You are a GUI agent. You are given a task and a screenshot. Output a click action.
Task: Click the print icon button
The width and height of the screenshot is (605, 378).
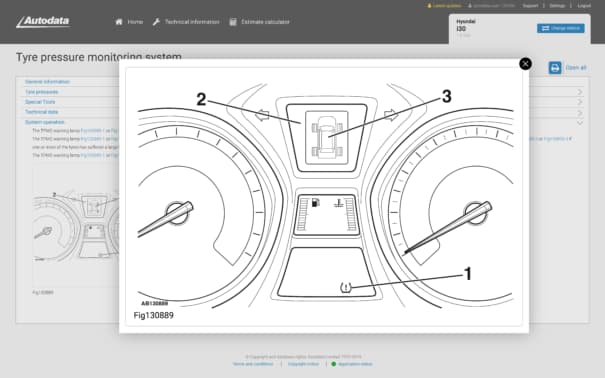tap(555, 68)
